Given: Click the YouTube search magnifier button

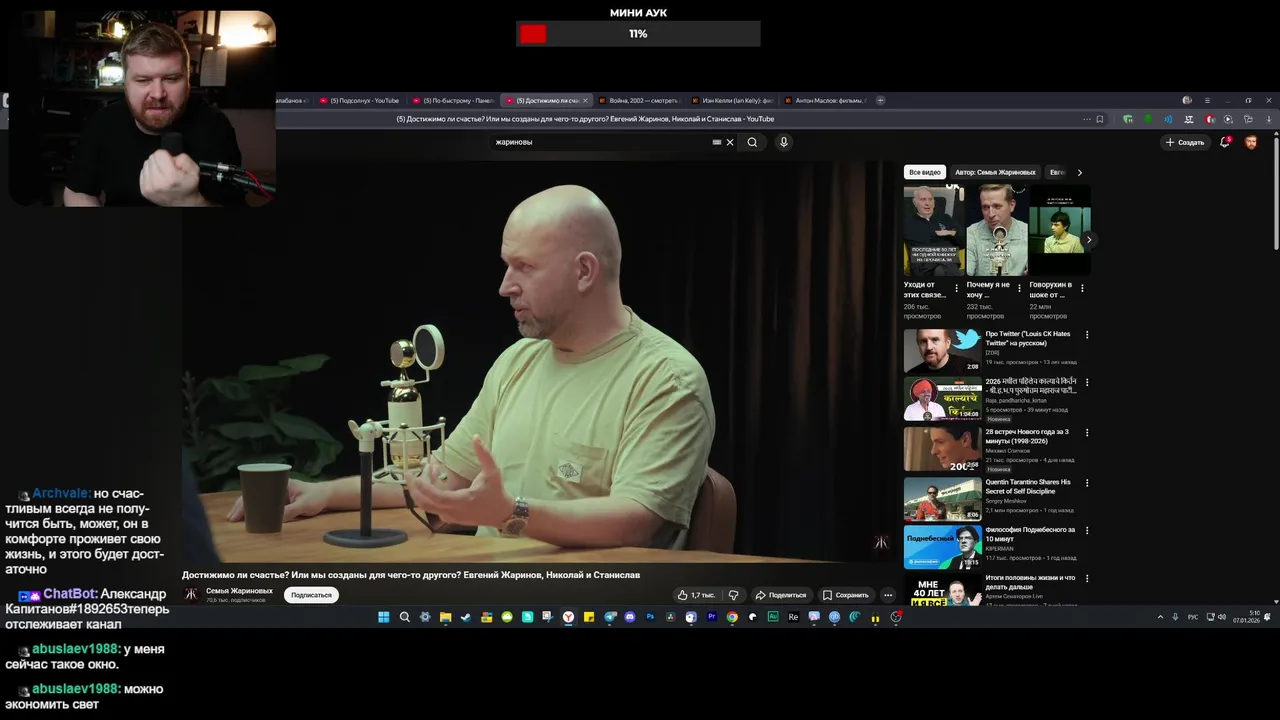Looking at the screenshot, I should coord(752,142).
